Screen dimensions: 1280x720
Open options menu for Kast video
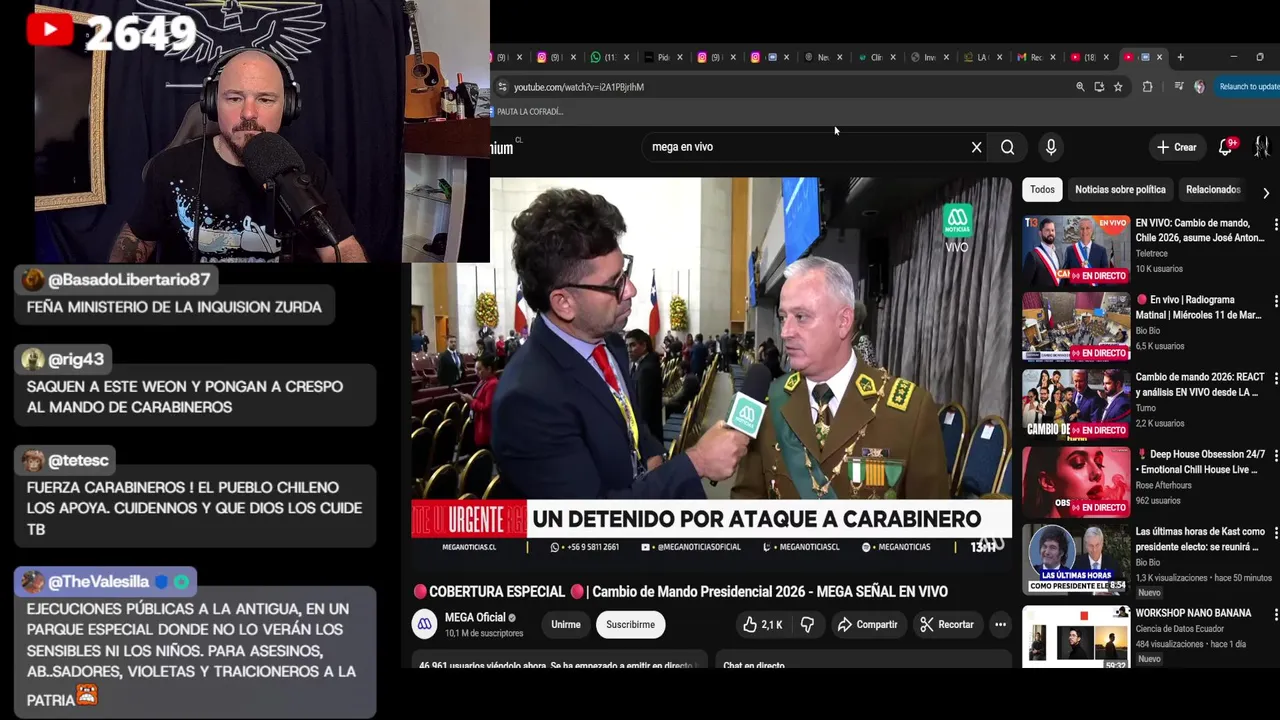tap(1275, 532)
